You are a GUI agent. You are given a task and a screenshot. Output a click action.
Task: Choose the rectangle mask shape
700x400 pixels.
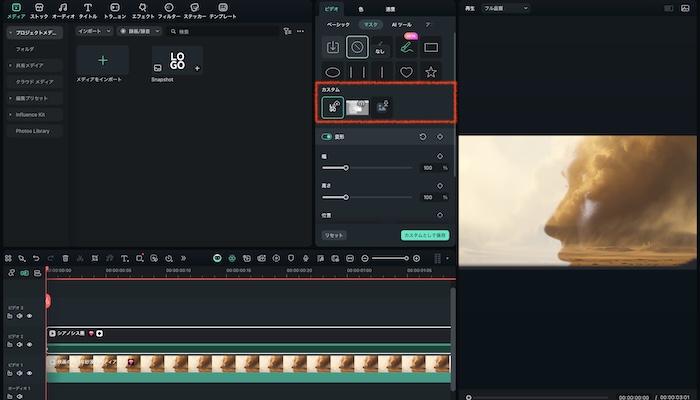point(431,46)
